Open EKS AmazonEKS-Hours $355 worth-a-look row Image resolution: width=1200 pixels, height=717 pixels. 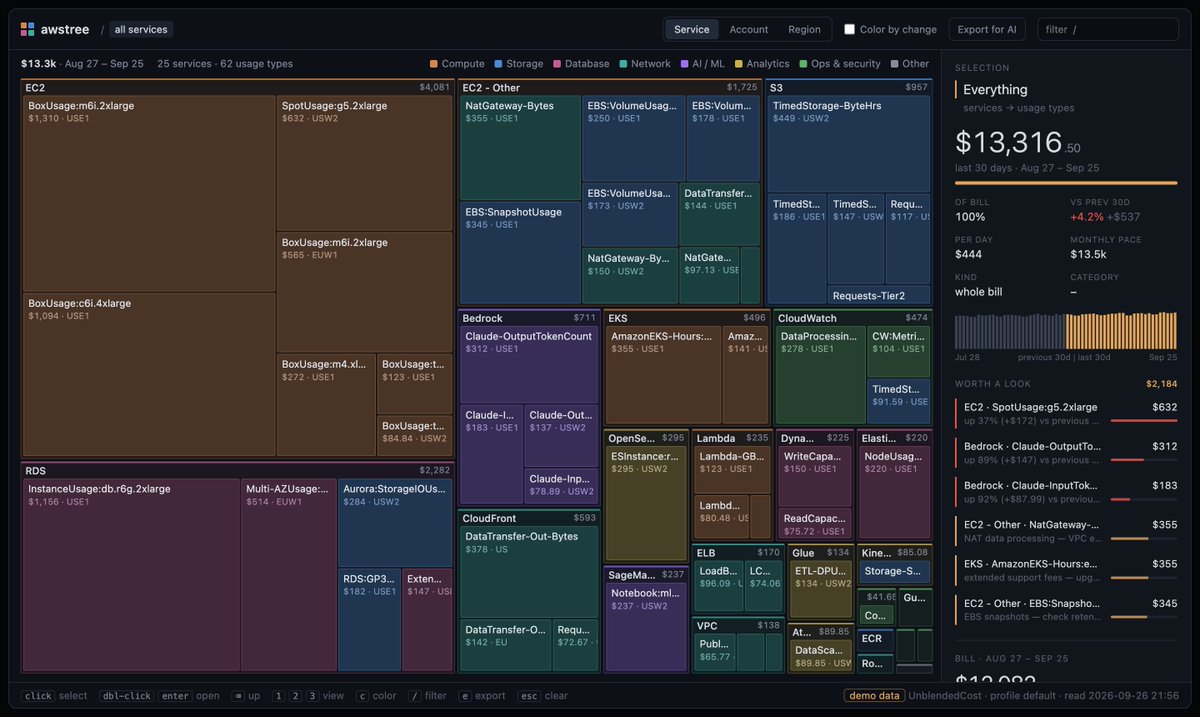point(1066,570)
